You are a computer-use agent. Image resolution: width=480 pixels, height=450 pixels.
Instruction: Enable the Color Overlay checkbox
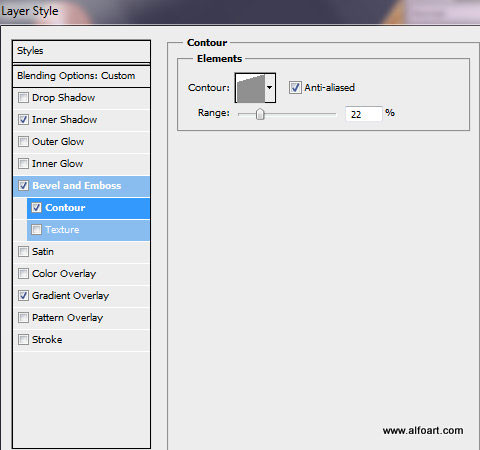point(23,274)
